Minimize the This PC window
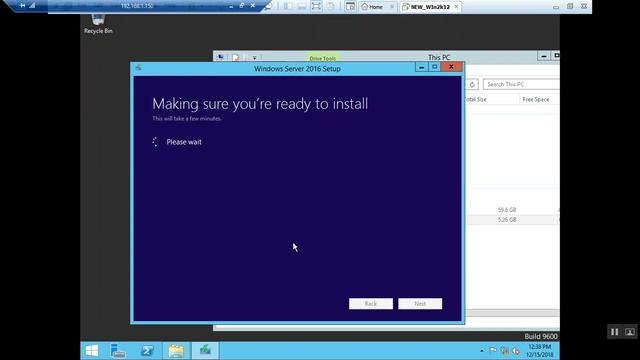The image size is (640, 360). tap(543, 56)
